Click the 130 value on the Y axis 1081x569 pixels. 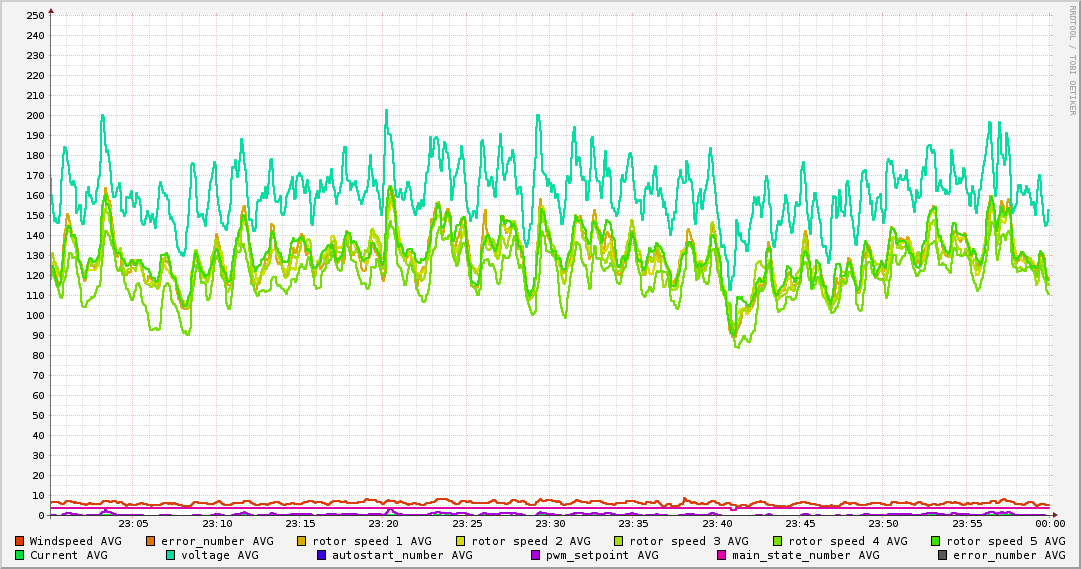pyautogui.click(x=34, y=256)
